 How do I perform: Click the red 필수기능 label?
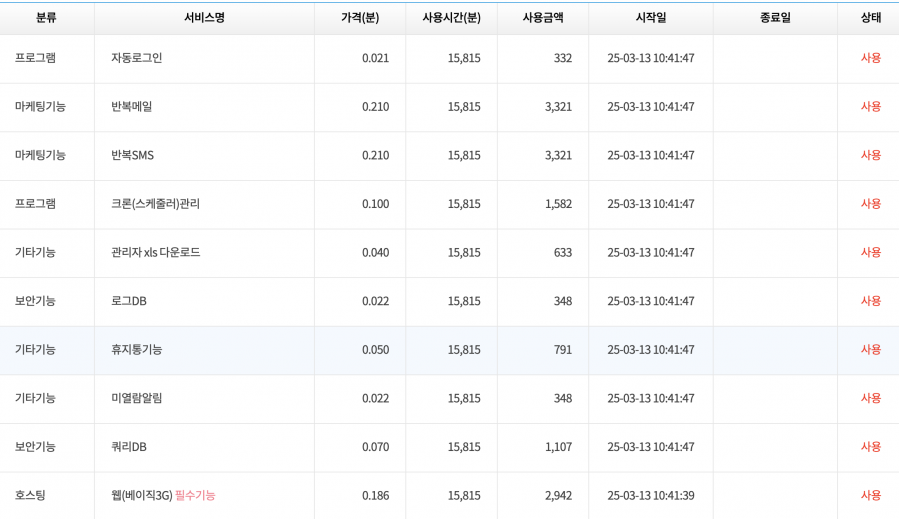point(195,495)
